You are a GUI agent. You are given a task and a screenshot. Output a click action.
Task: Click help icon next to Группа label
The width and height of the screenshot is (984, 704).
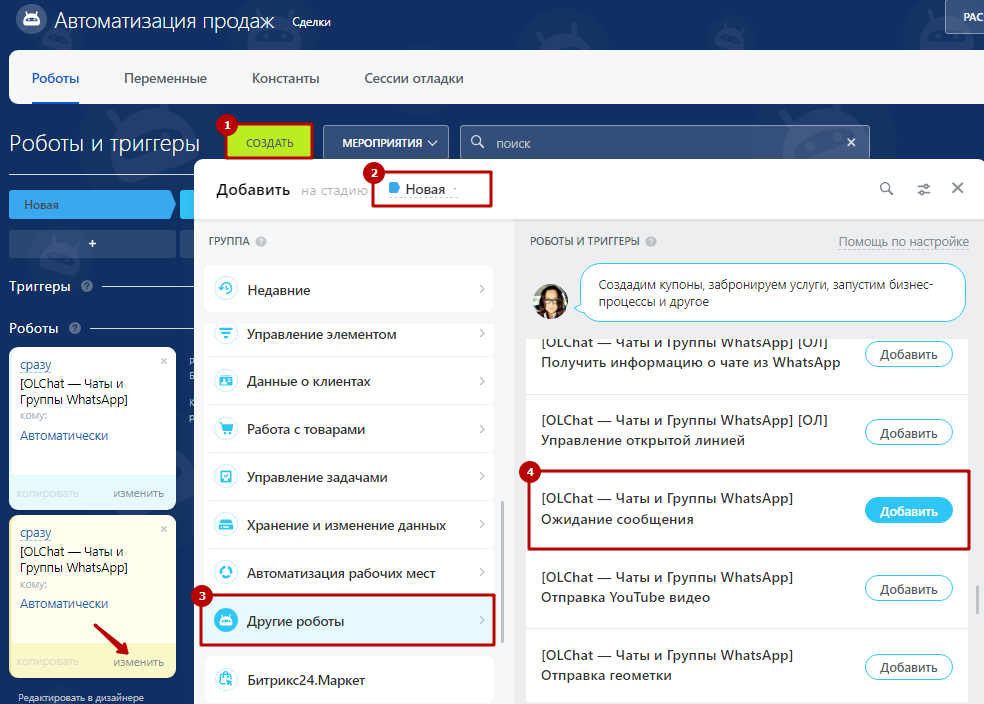261,241
